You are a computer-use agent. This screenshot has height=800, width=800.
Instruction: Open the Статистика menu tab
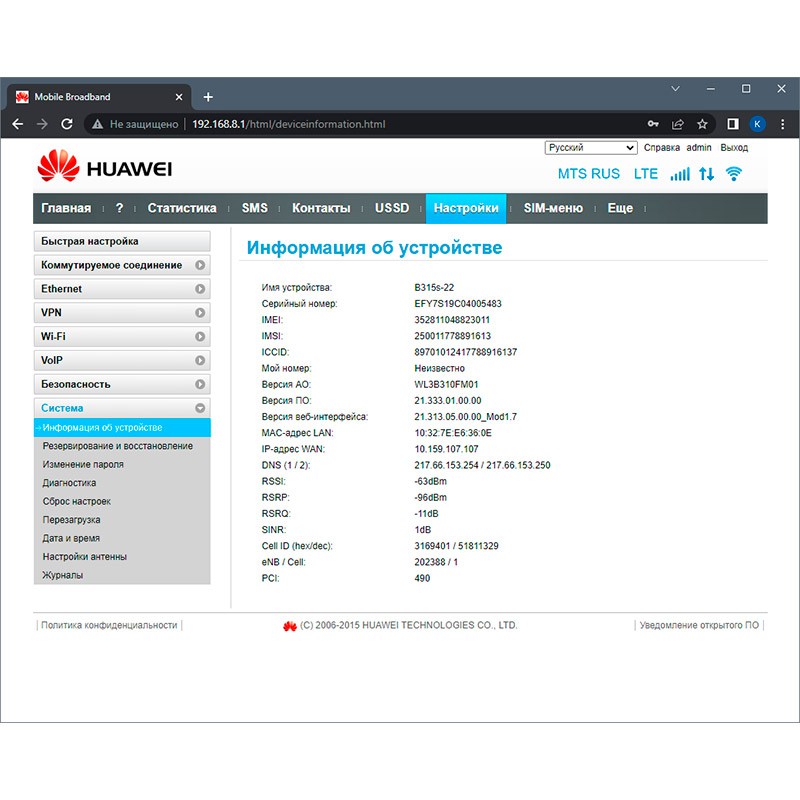coord(182,208)
